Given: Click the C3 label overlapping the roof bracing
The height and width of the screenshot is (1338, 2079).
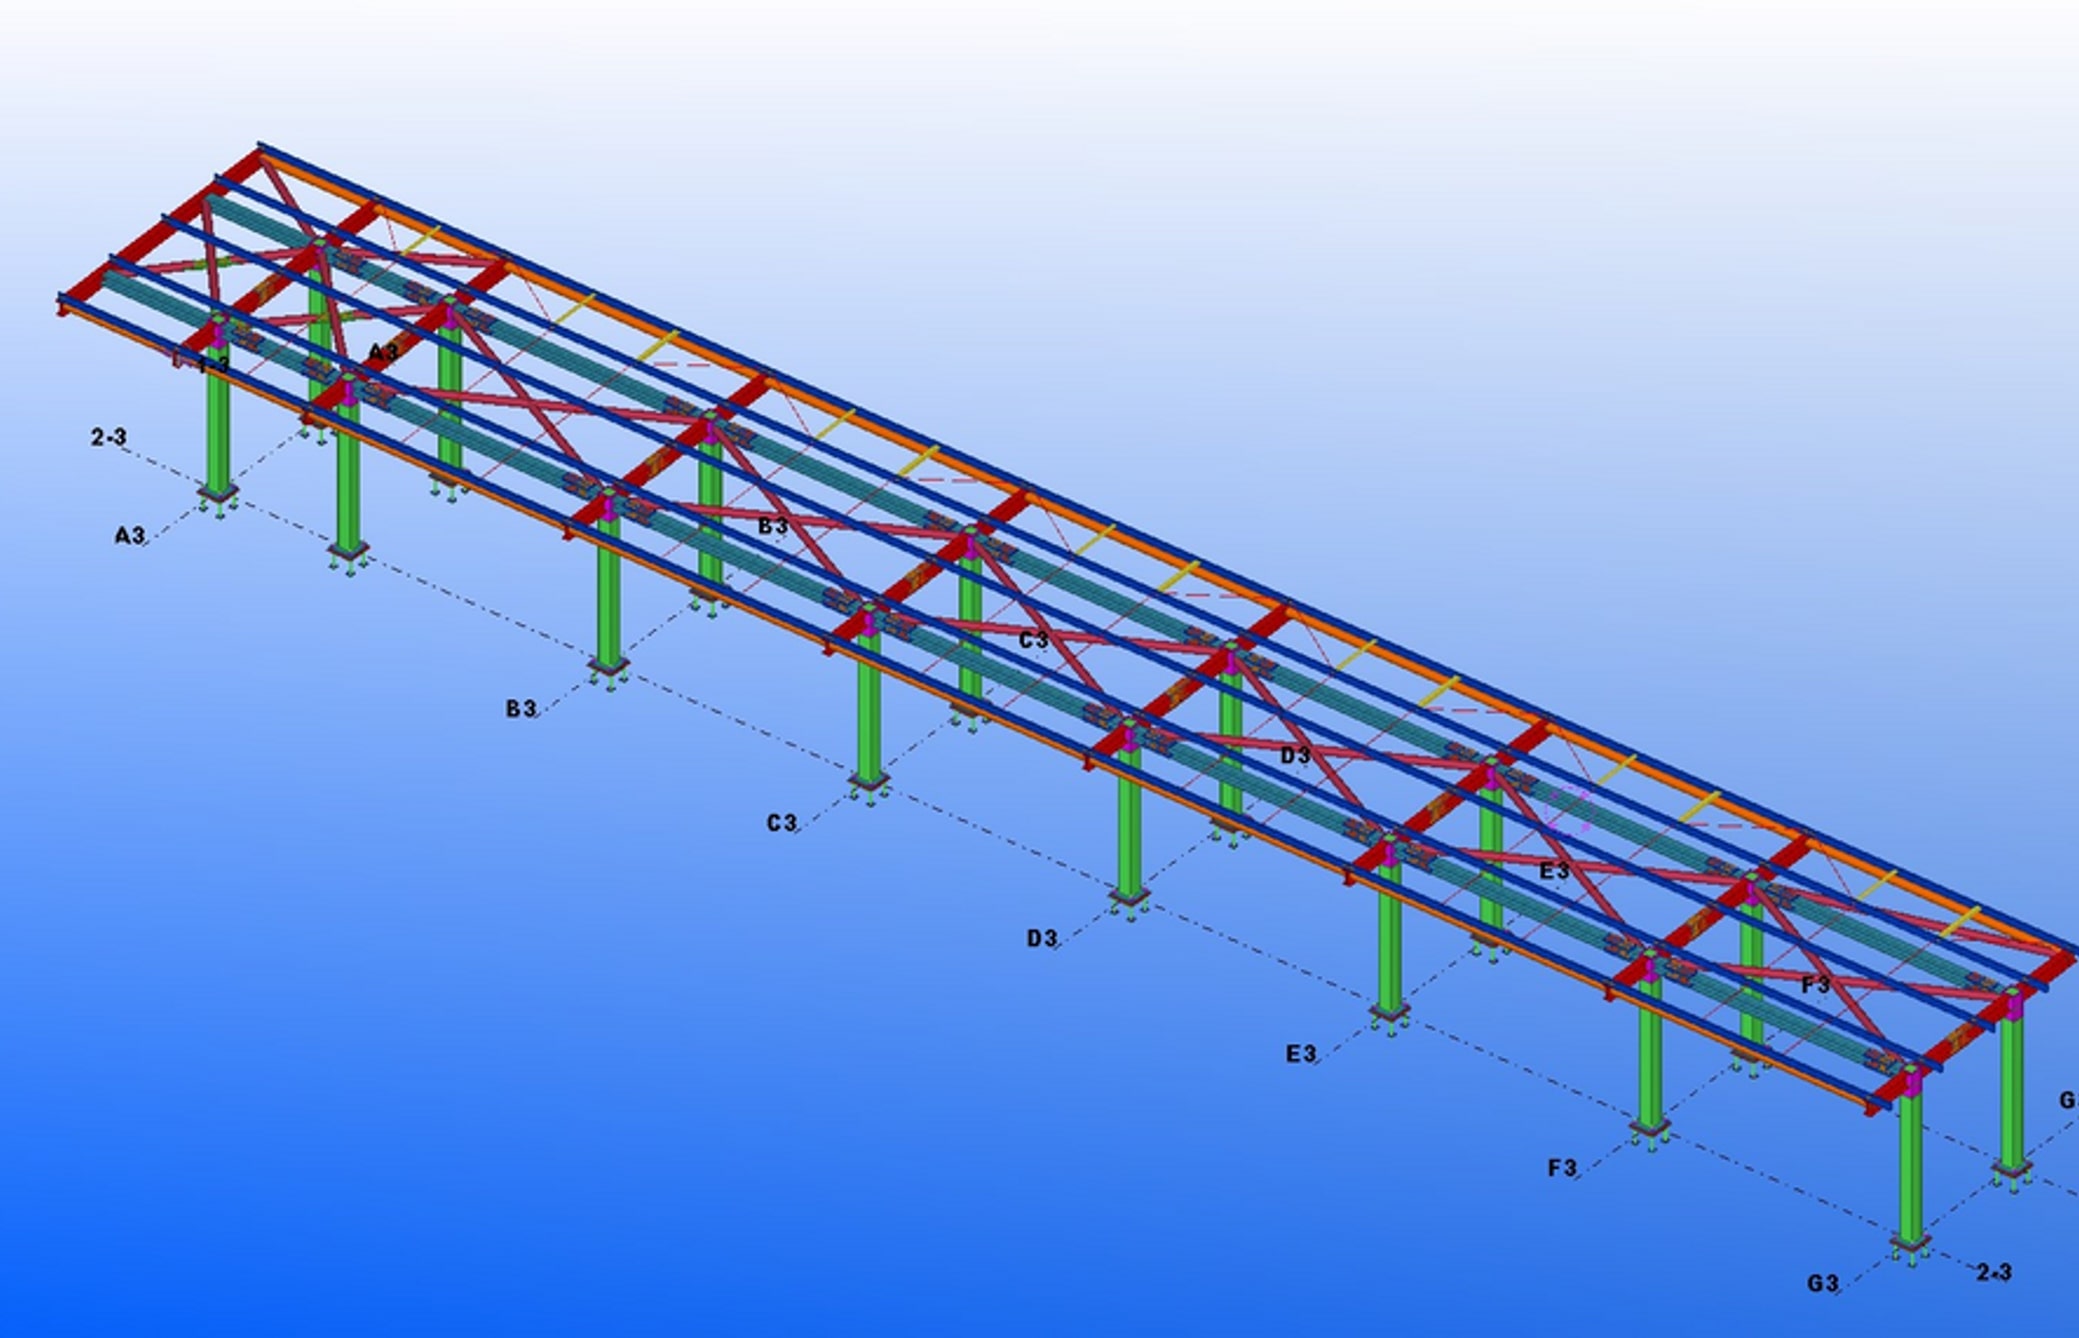Looking at the screenshot, I should 1034,640.
